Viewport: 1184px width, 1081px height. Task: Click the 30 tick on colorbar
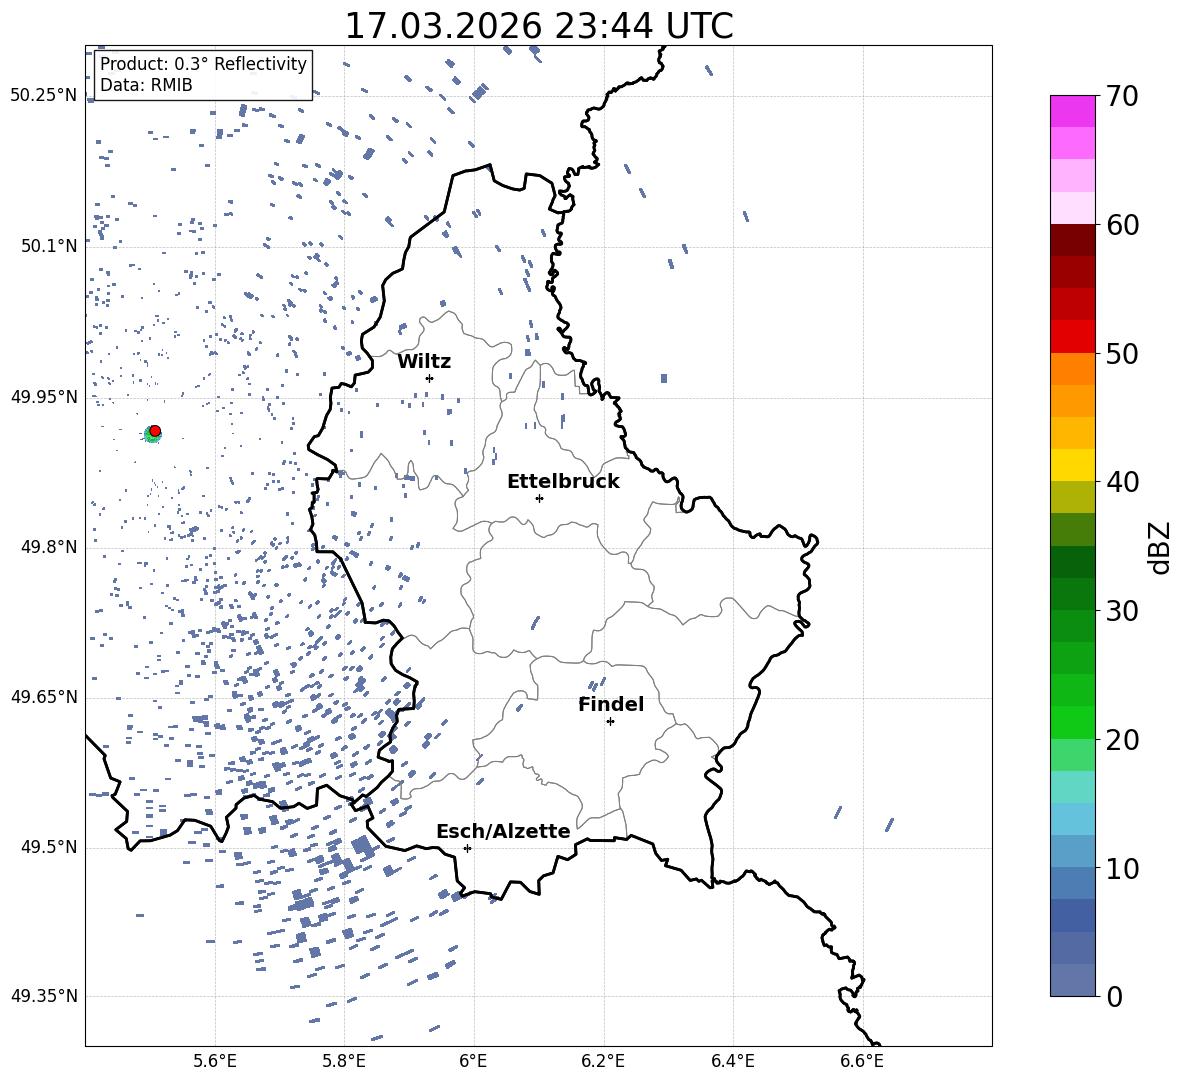coord(1122,611)
